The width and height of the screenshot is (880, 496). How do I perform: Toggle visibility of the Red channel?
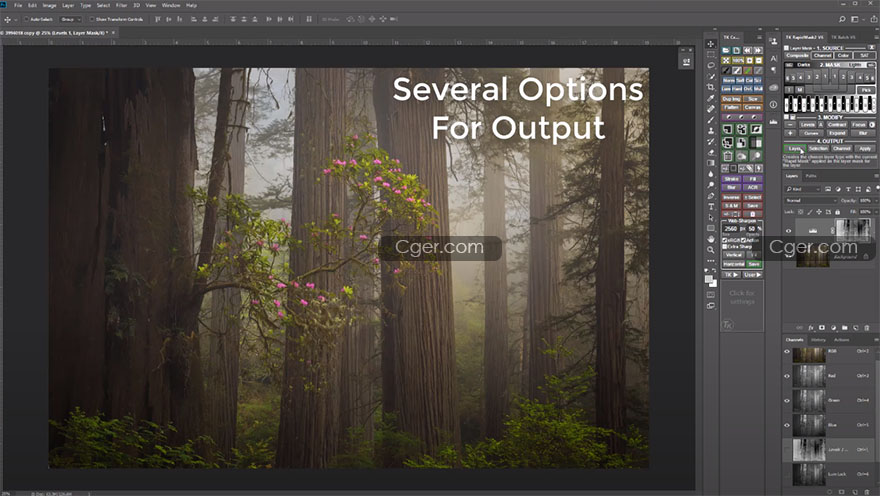coord(787,376)
